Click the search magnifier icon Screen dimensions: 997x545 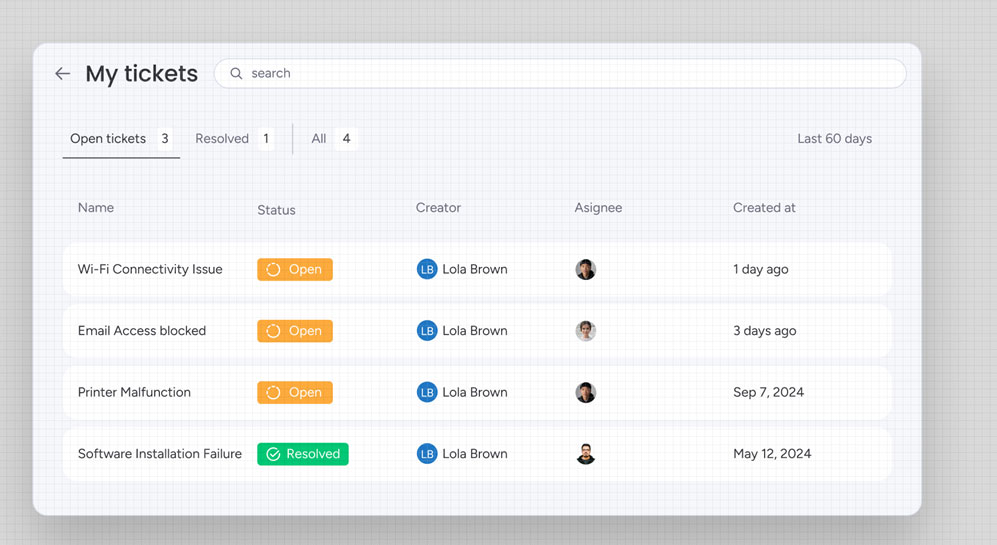tap(236, 74)
